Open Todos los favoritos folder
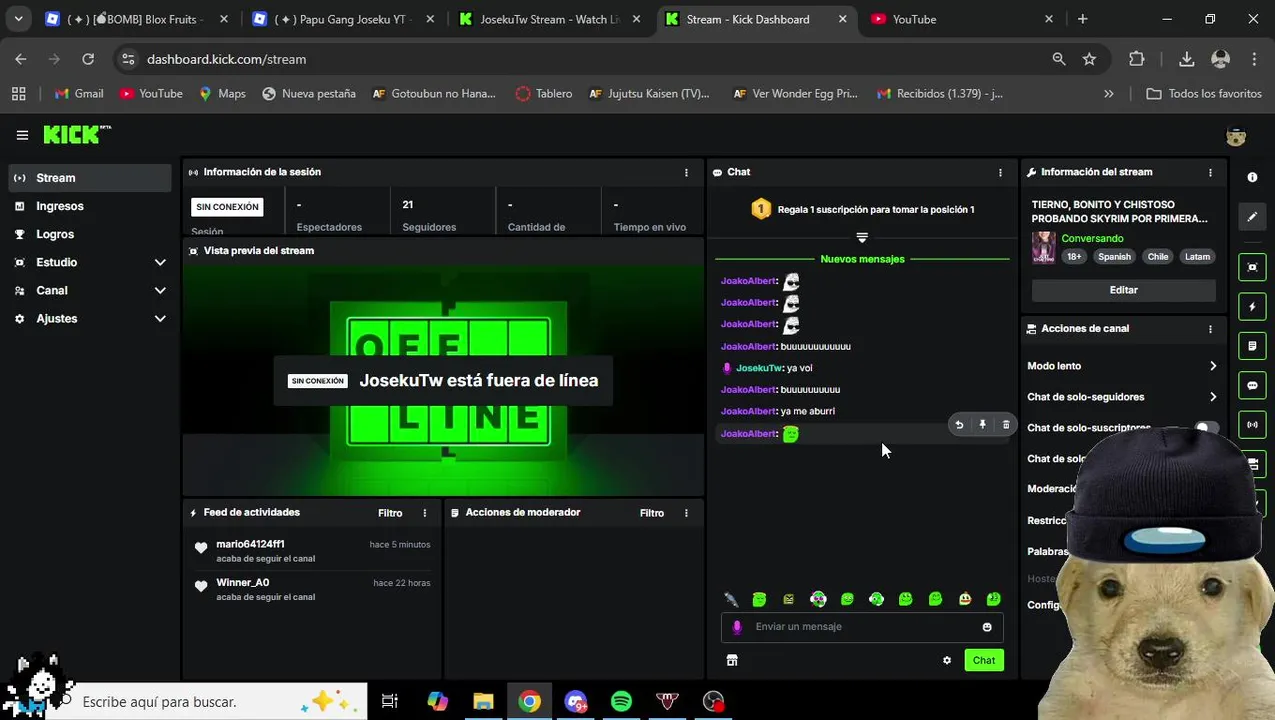 (x=1203, y=93)
